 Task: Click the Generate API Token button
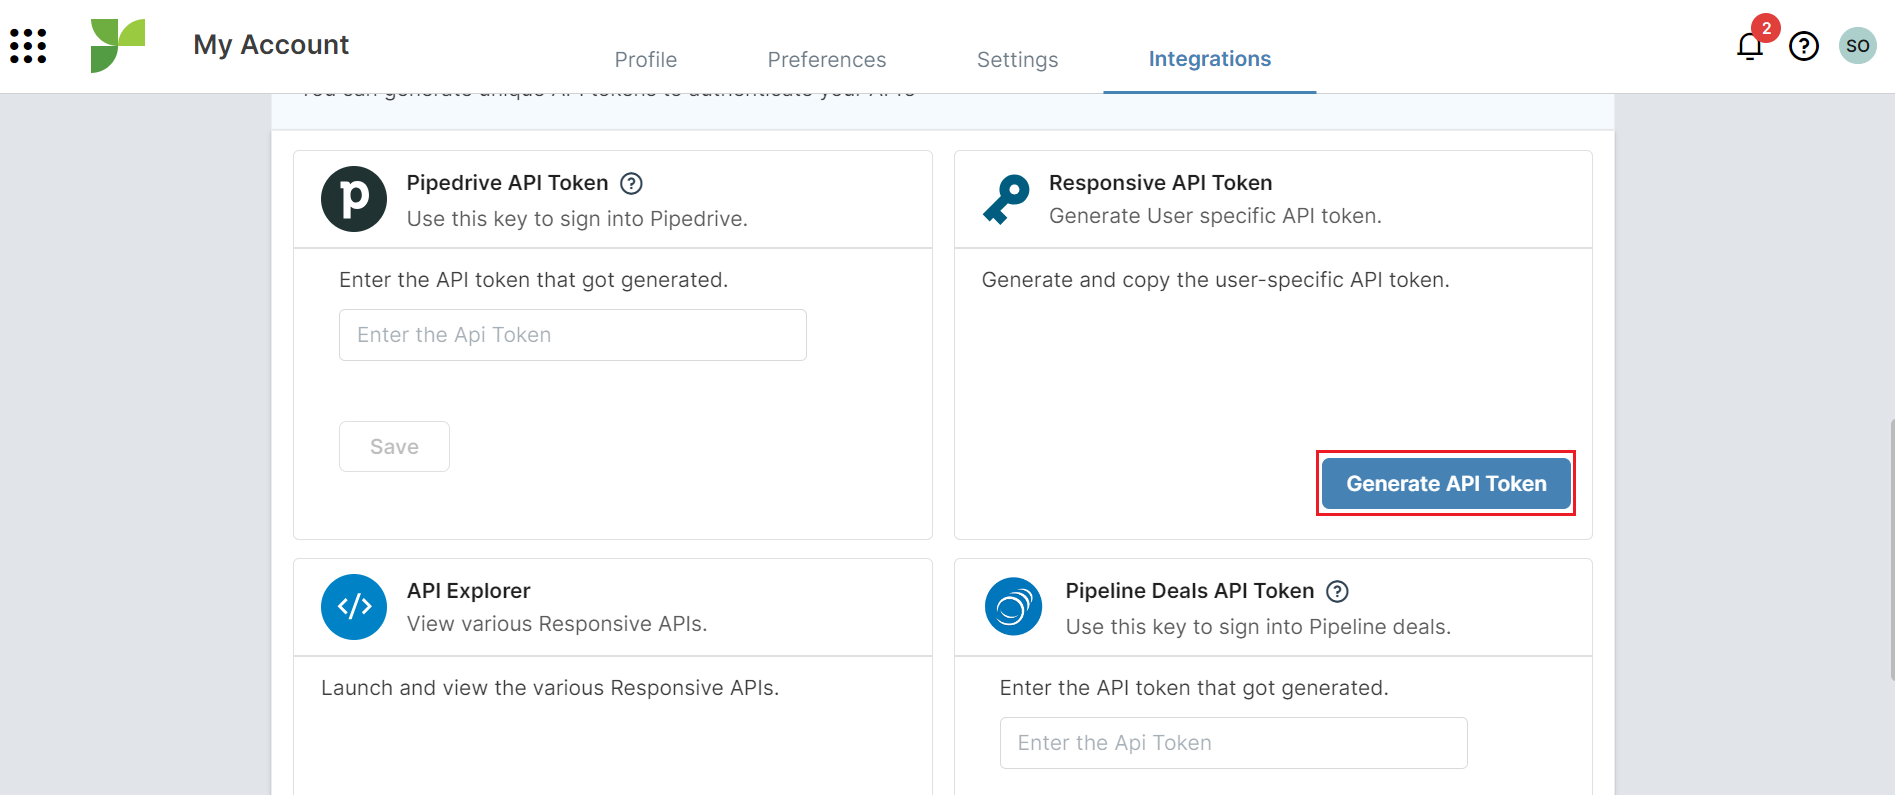tap(1446, 483)
